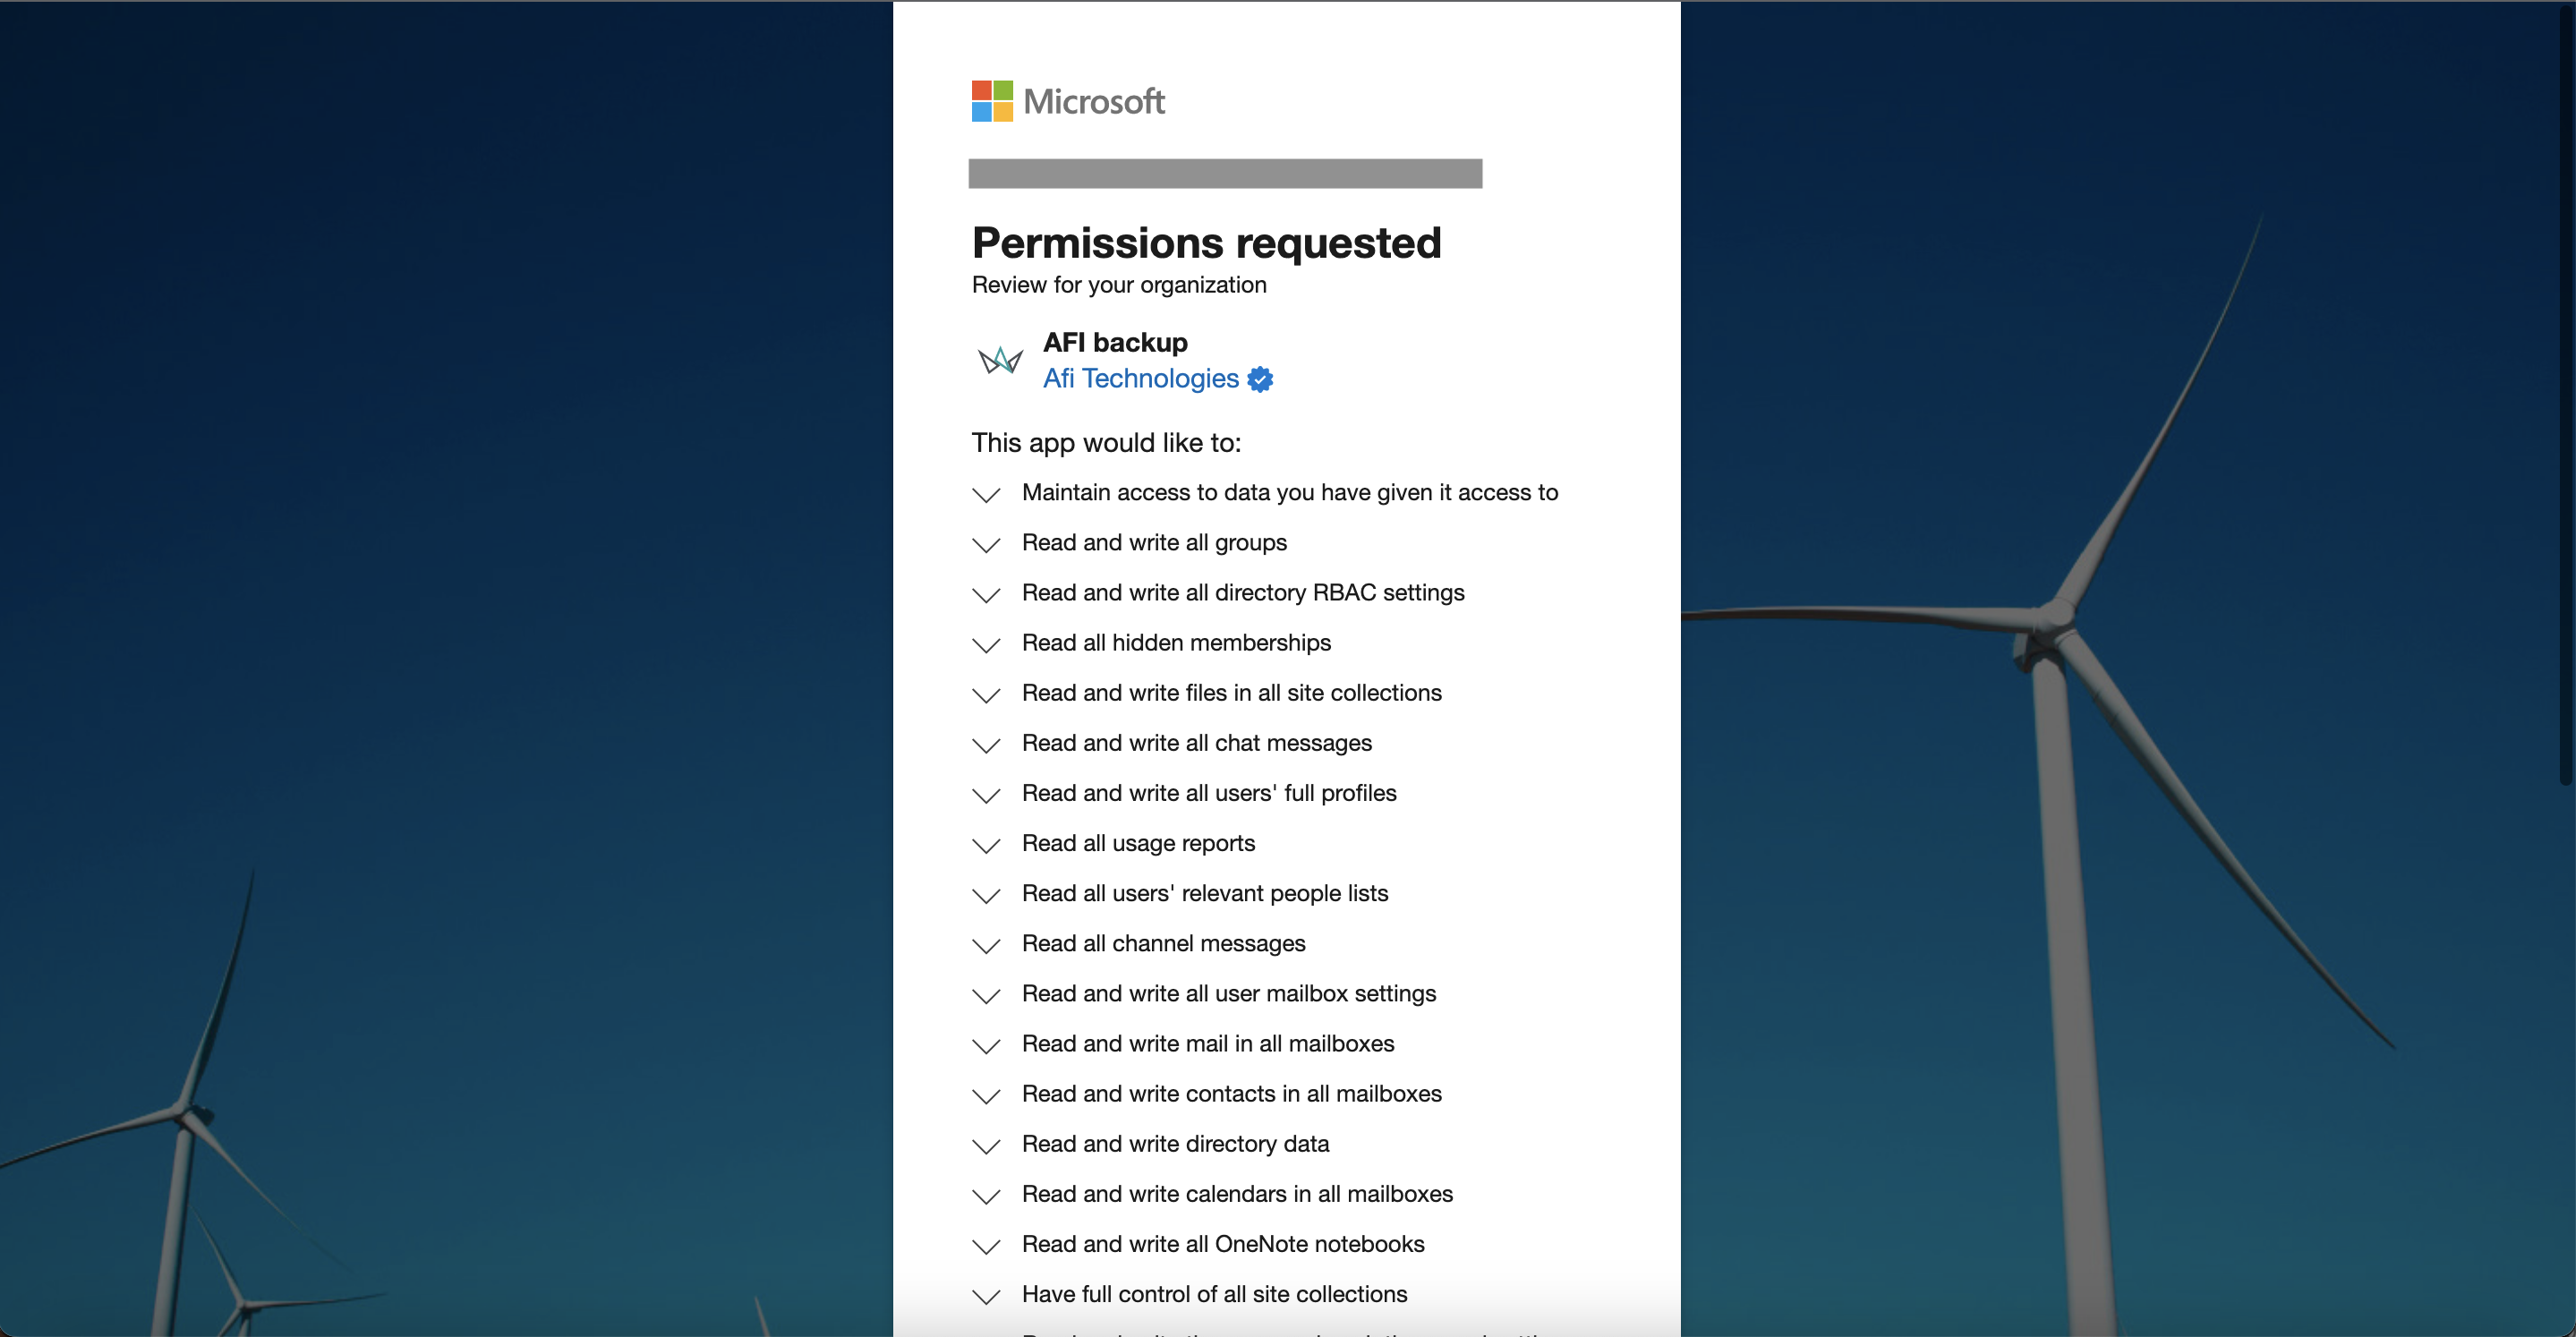
Task: Click the AFI backup app logo
Action: pyautogui.click(x=999, y=360)
